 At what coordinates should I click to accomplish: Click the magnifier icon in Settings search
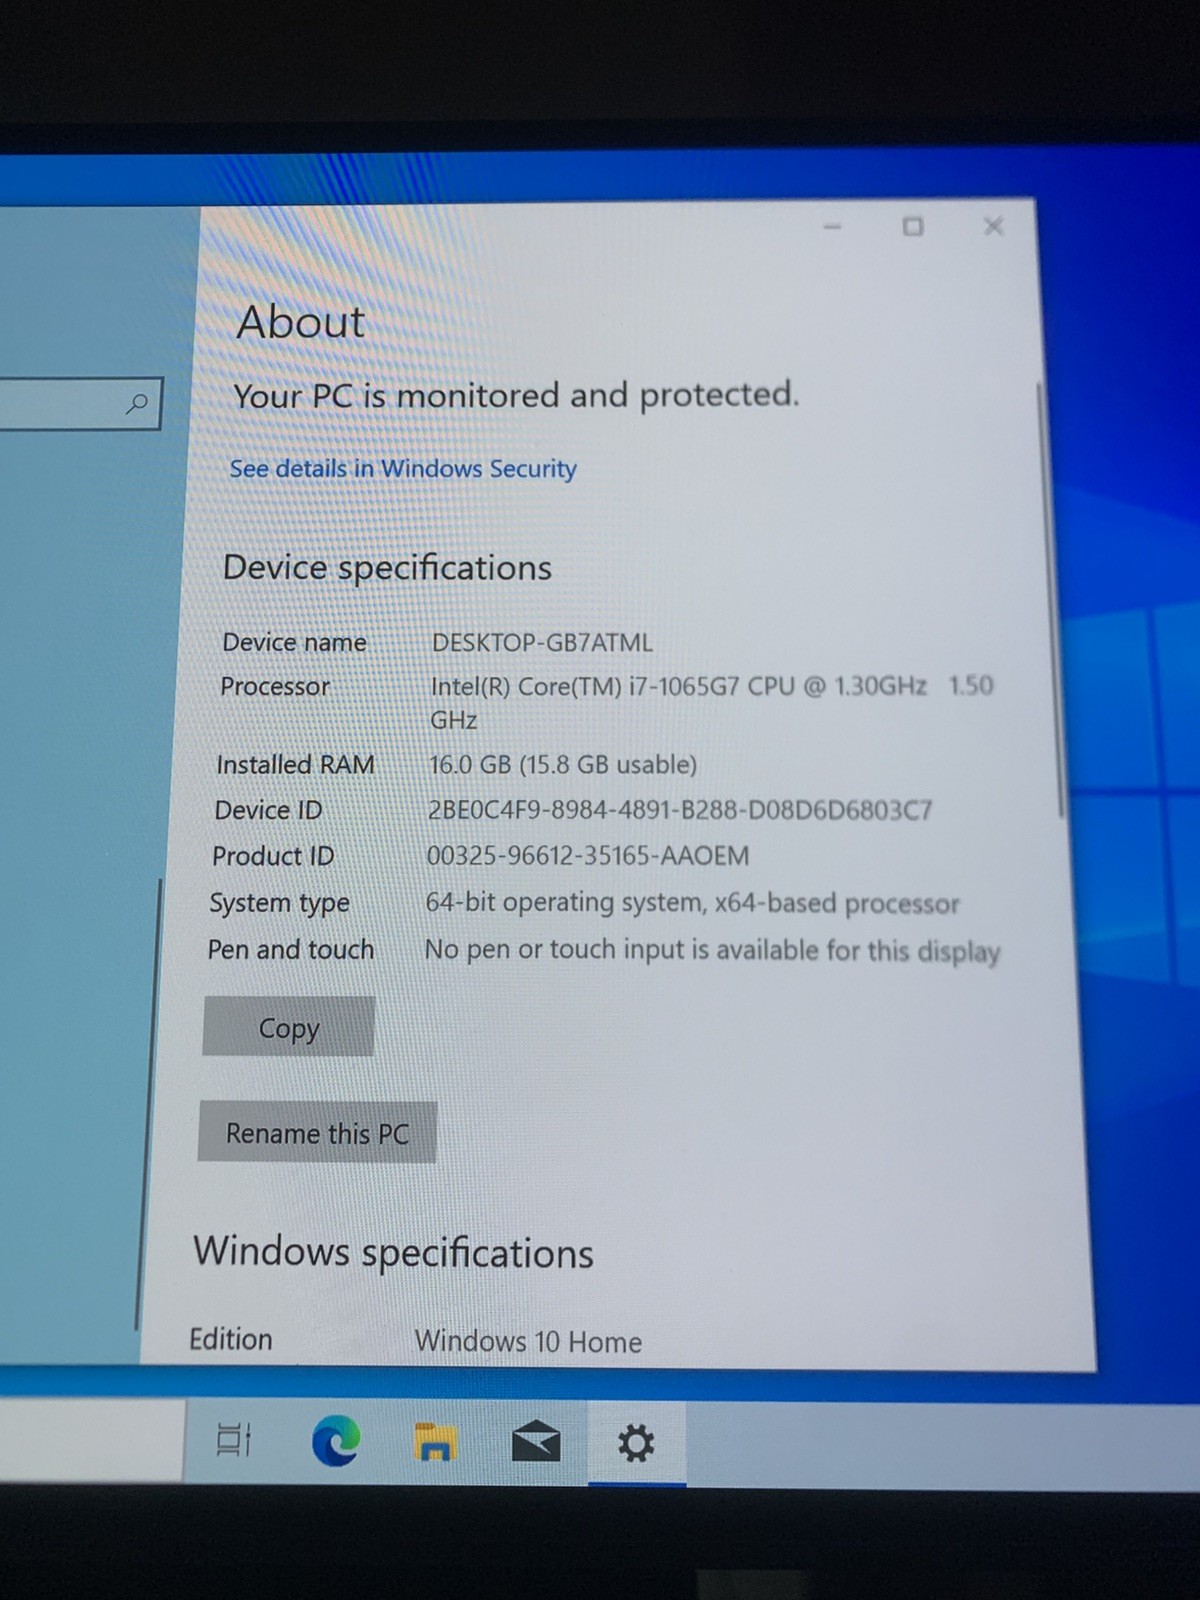coord(137,403)
